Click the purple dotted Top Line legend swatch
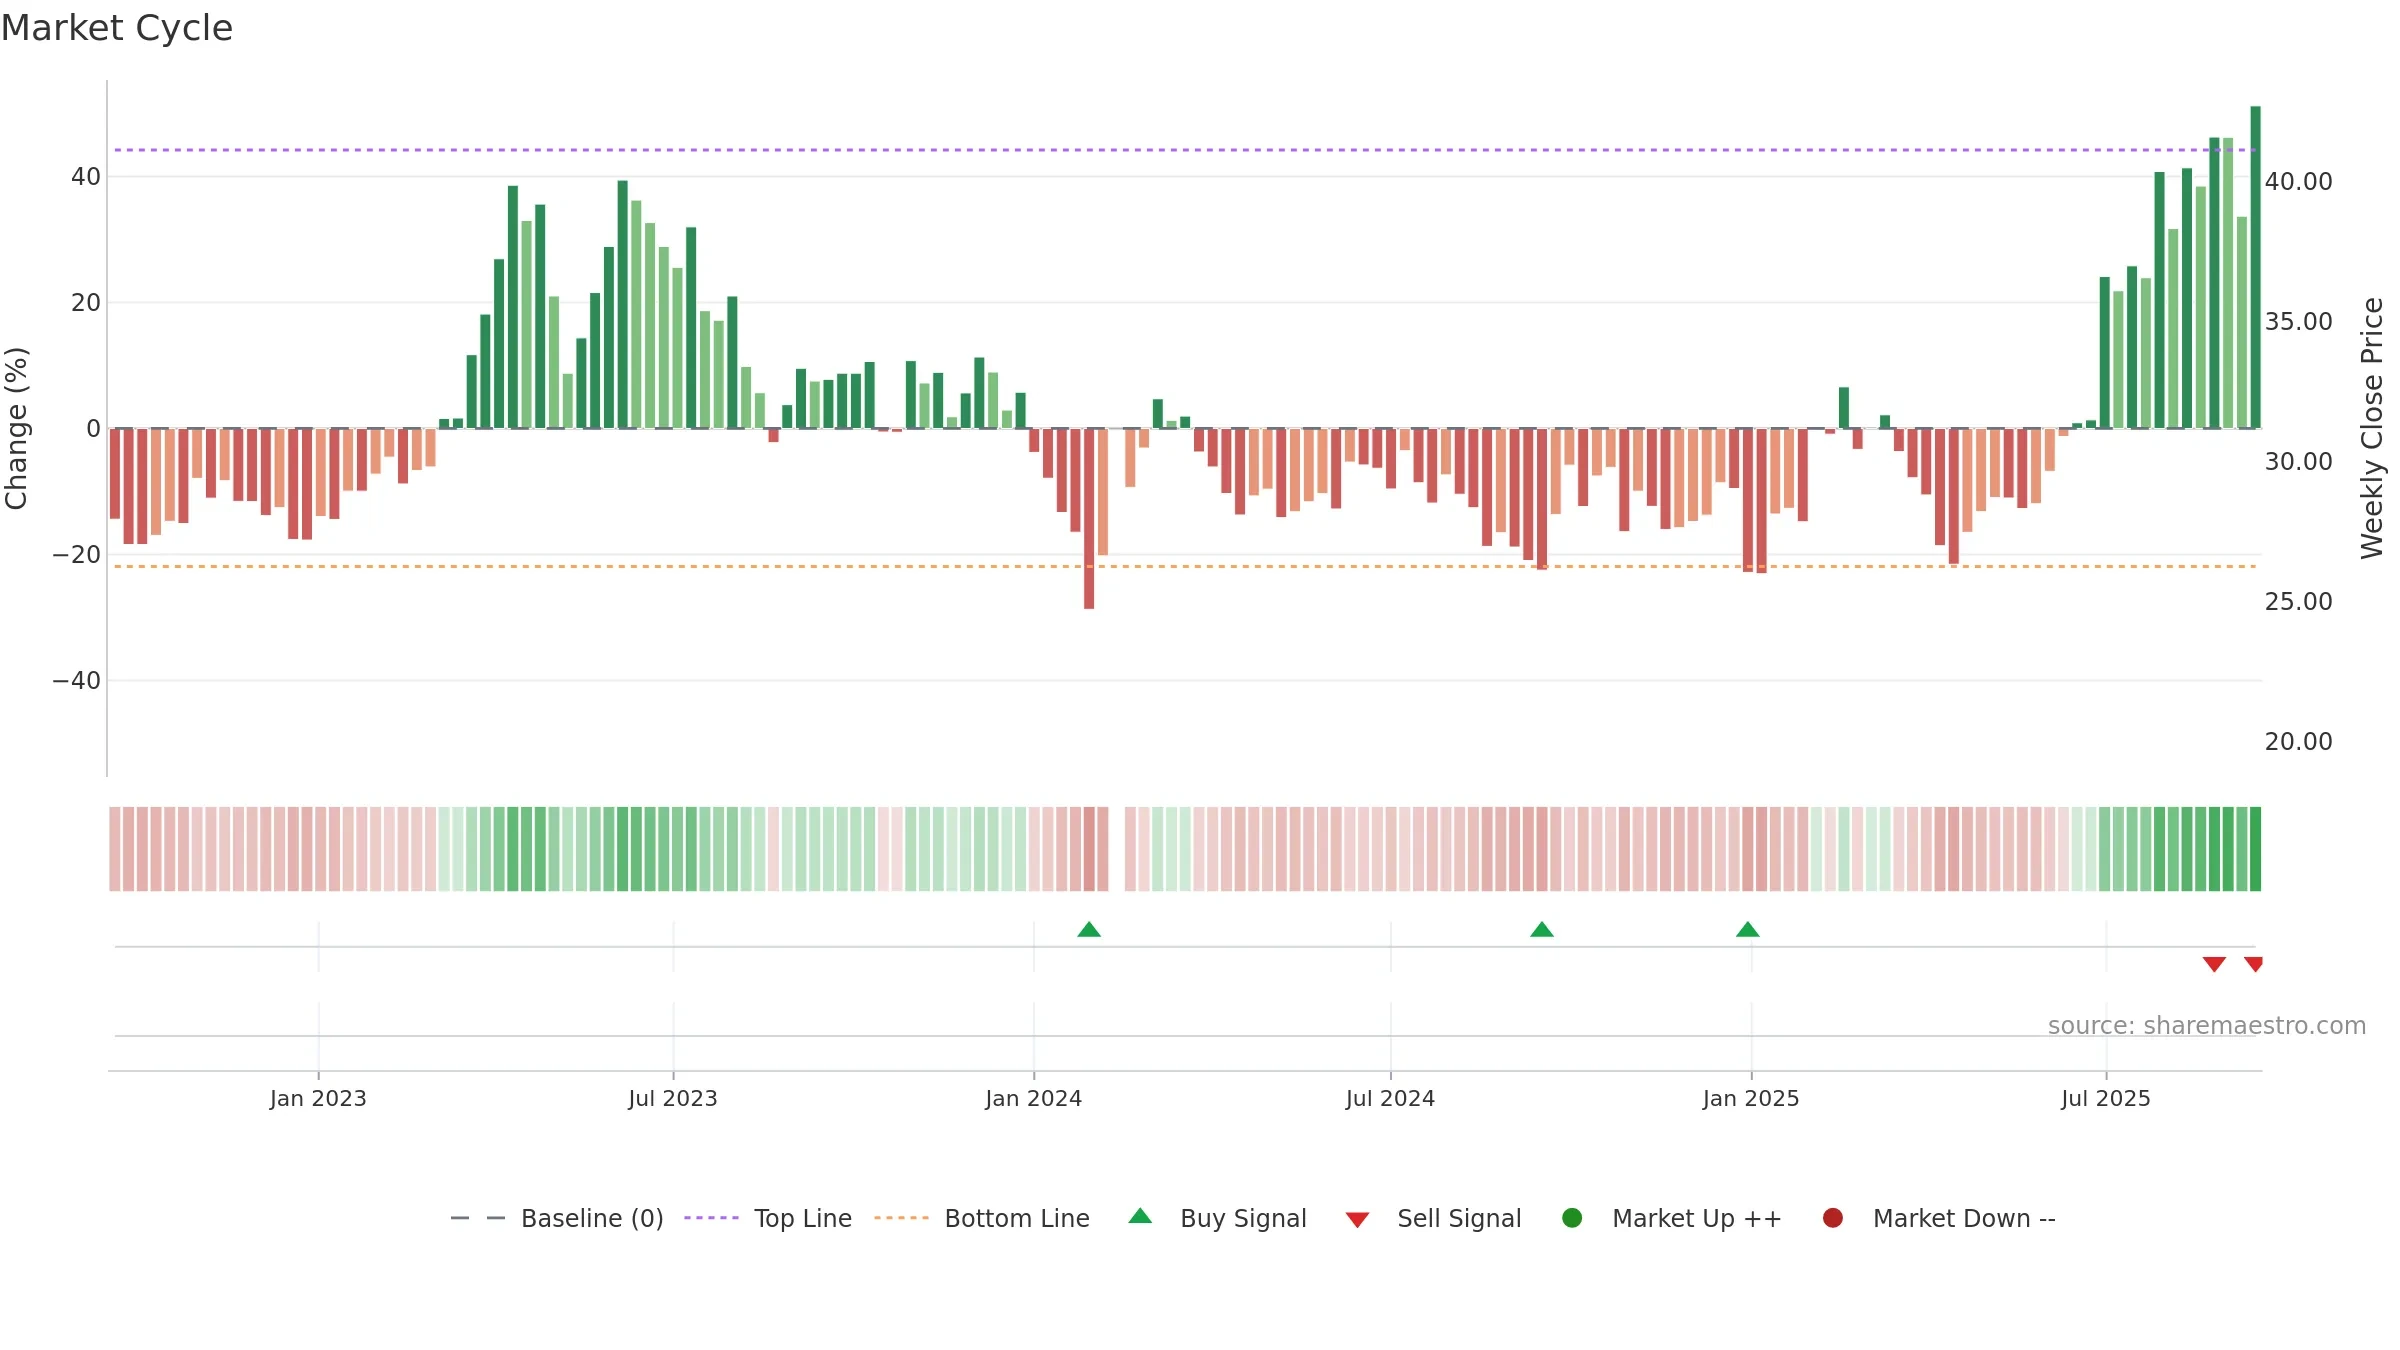Viewport: 2400px width, 1350px height. click(711, 1218)
